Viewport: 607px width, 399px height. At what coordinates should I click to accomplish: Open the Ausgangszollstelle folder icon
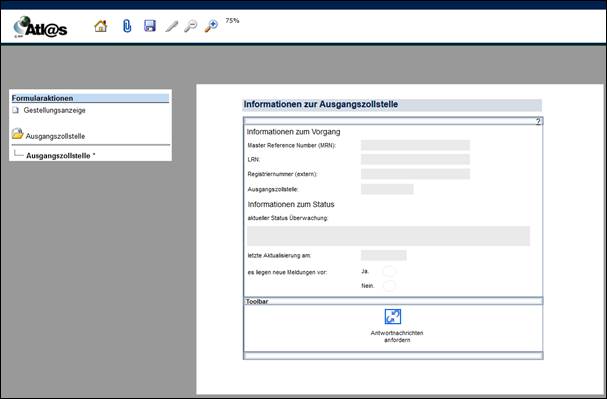point(17,134)
